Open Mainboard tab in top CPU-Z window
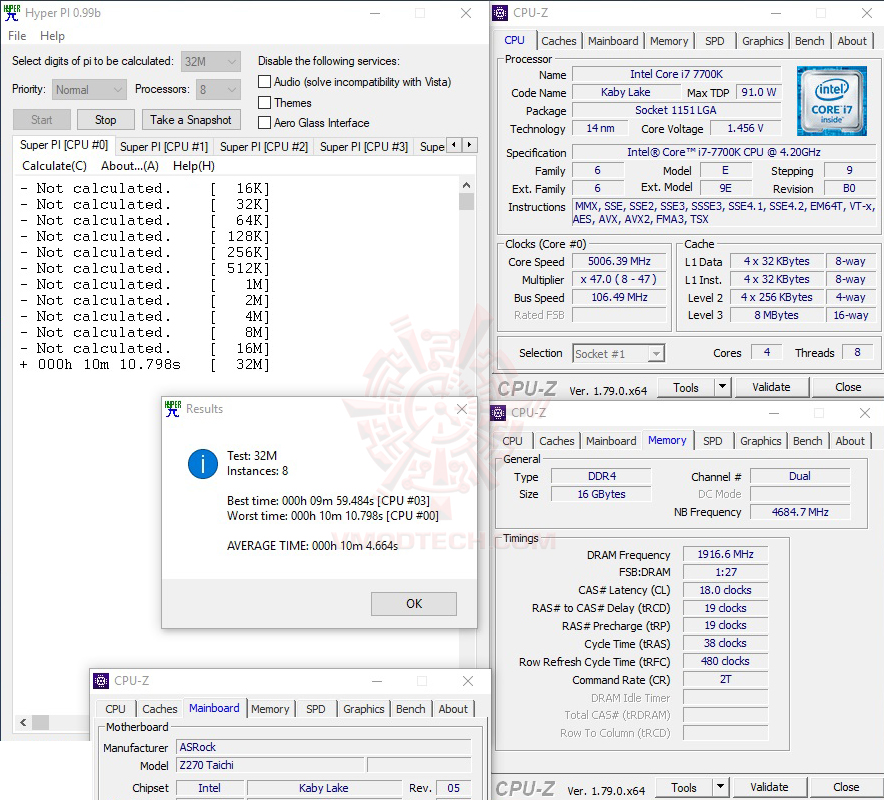Screen dimensions: 884x800 (613, 41)
